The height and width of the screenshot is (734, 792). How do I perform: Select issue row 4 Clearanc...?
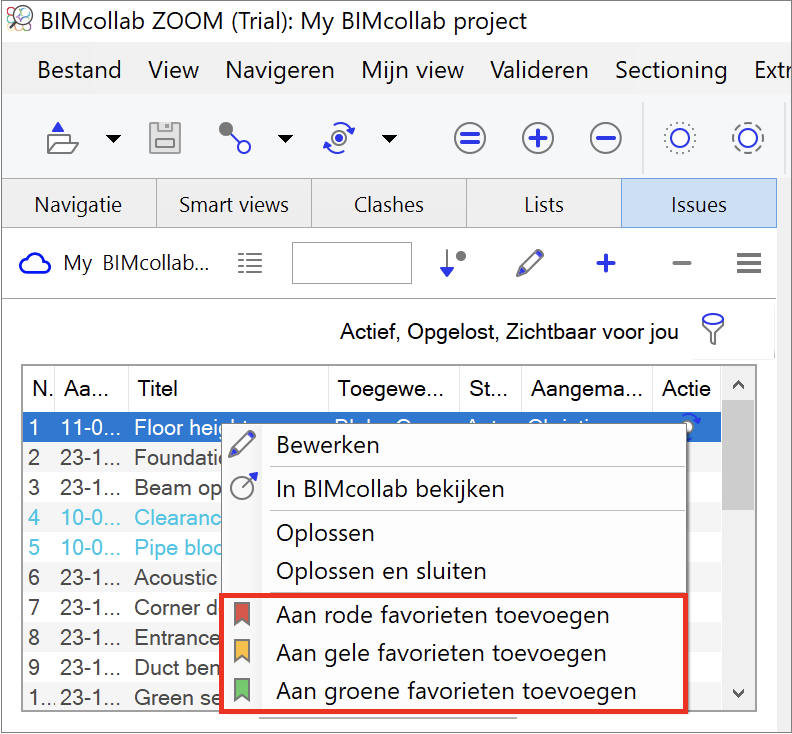tap(122, 517)
